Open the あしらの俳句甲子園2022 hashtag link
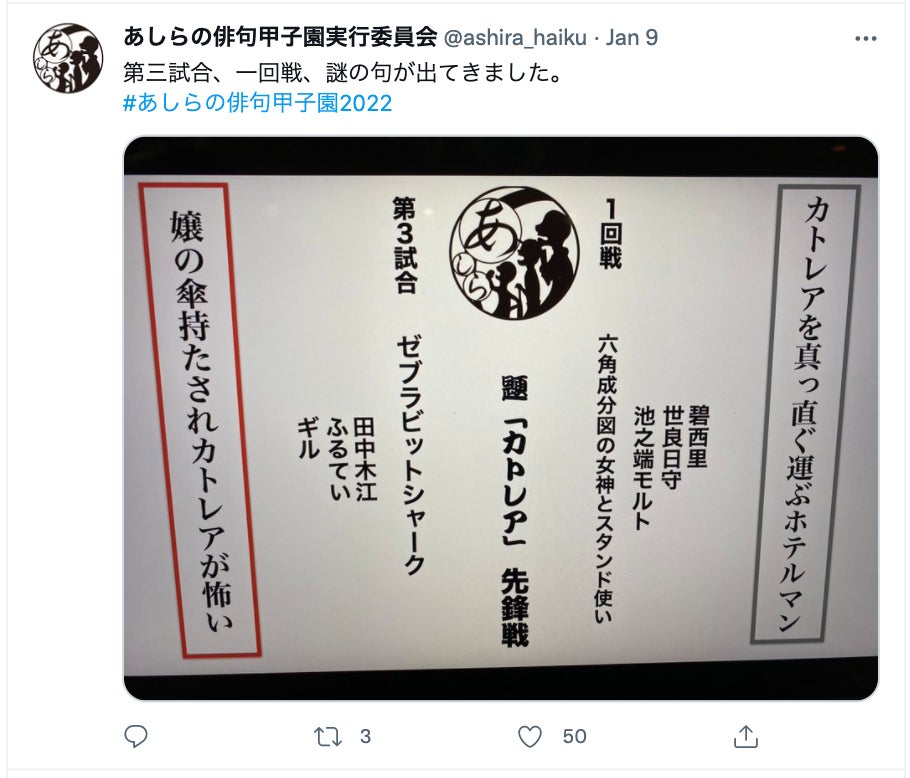Viewport: 910px width, 778px height. click(258, 103)
